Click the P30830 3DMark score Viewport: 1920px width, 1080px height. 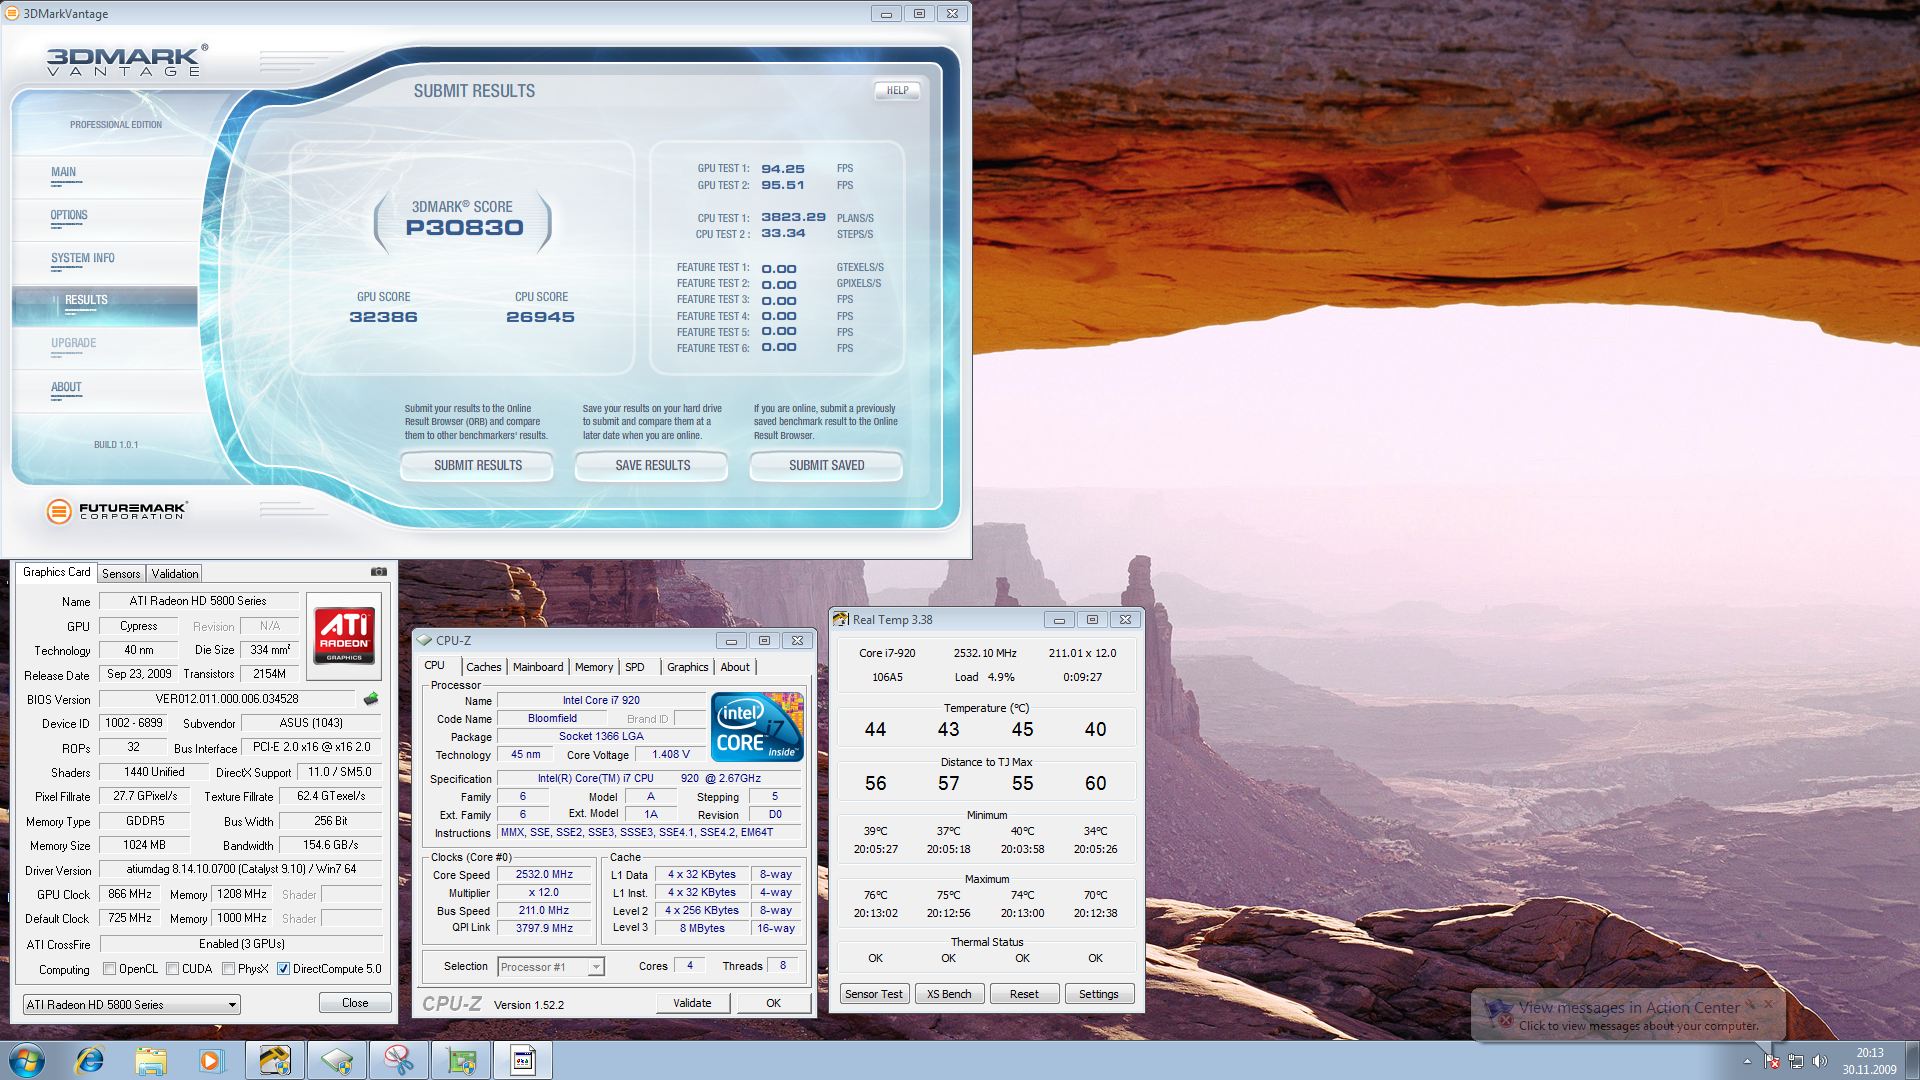click(x=464, y=228)
